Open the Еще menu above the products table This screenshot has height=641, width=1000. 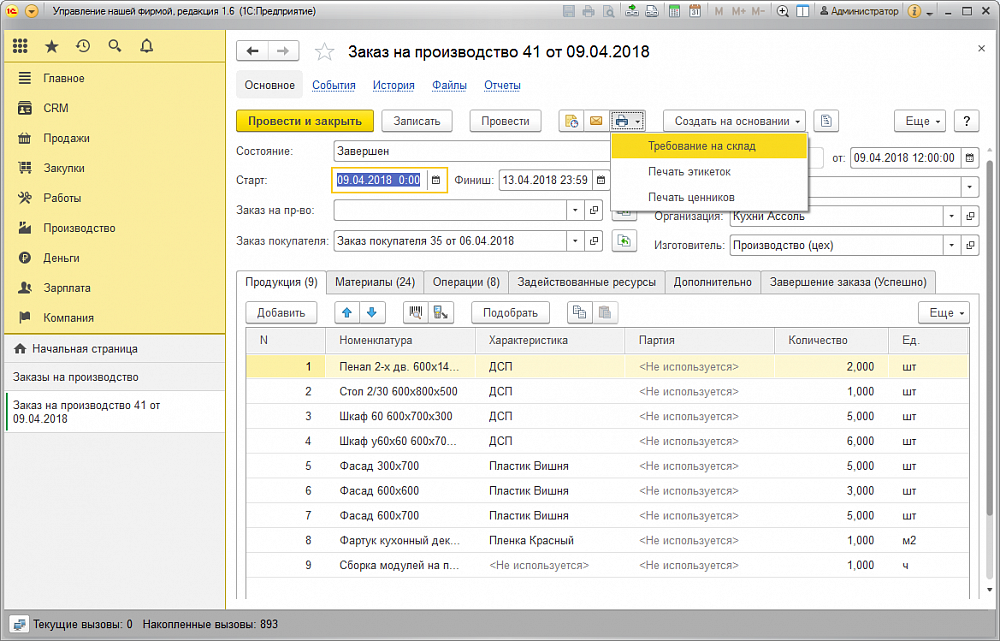click(944, 313)
